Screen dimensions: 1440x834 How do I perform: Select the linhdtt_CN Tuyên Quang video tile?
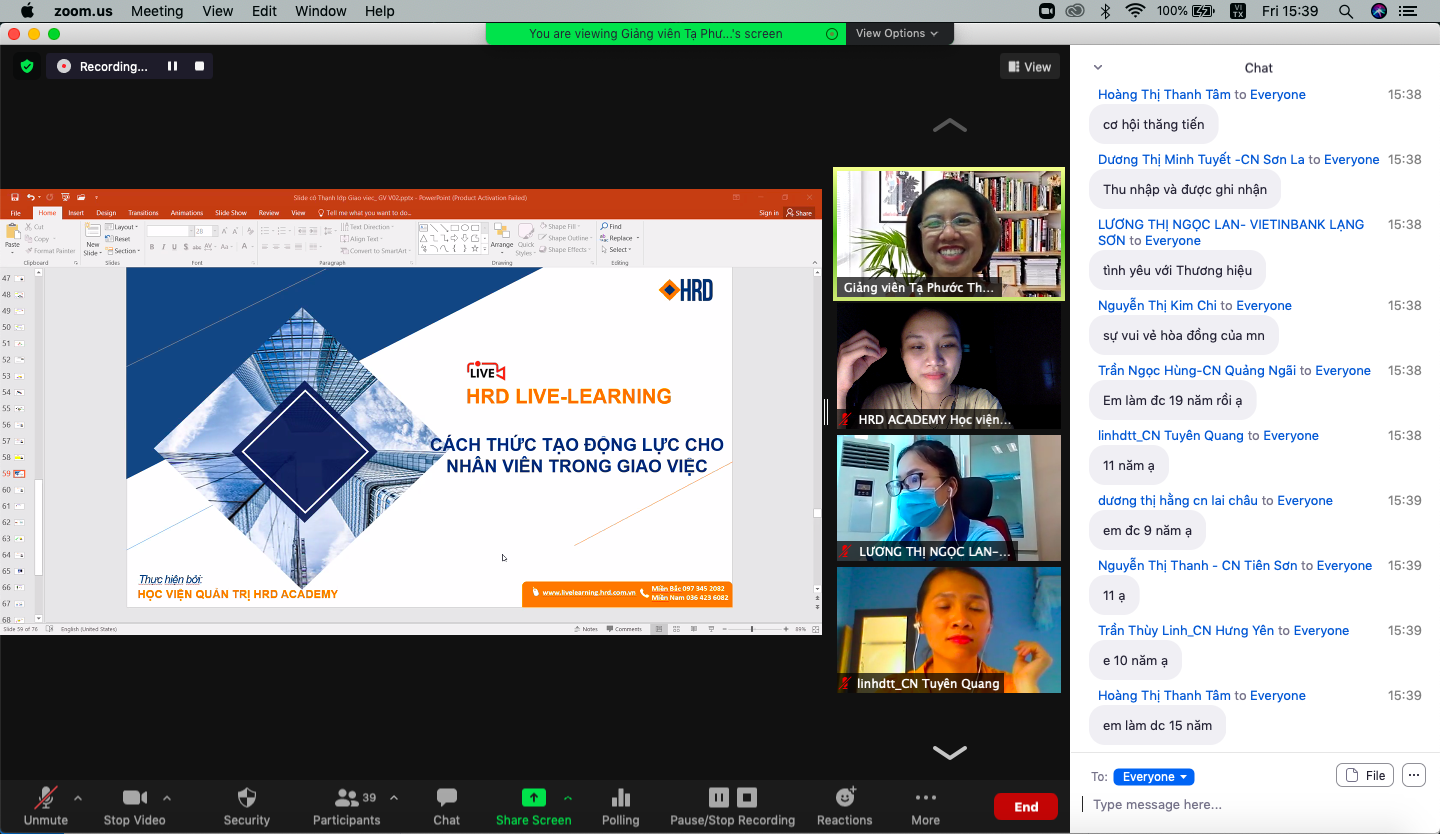(x=949, y=630)
